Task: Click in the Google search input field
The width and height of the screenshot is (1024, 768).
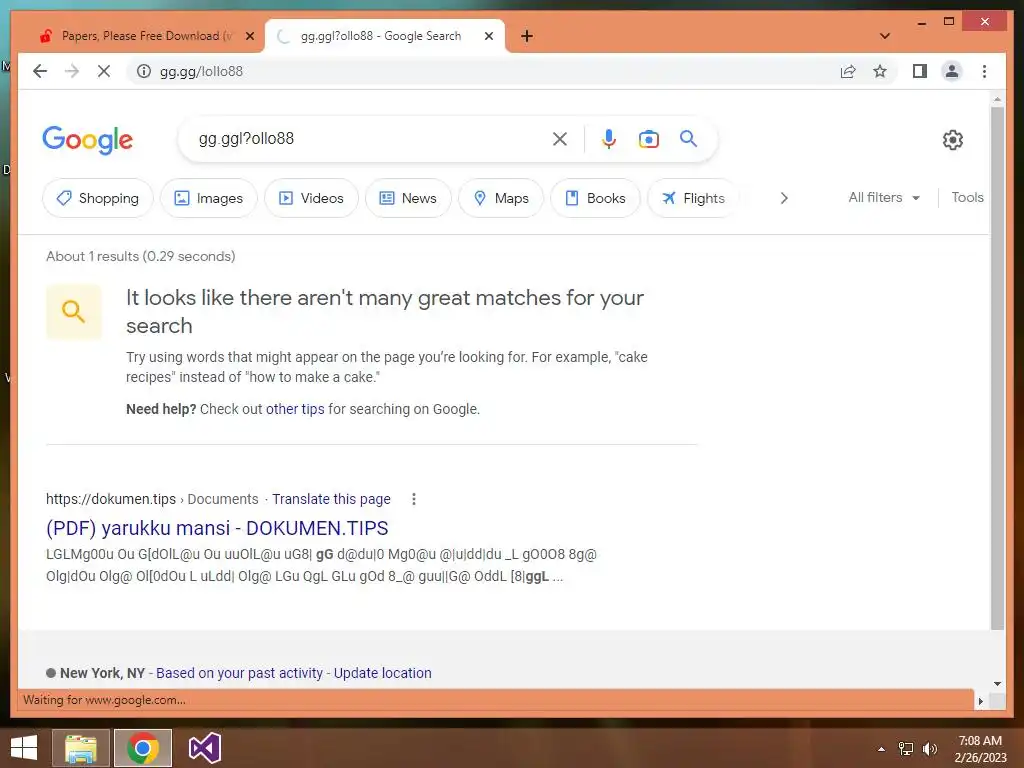Action: (372, 138)
